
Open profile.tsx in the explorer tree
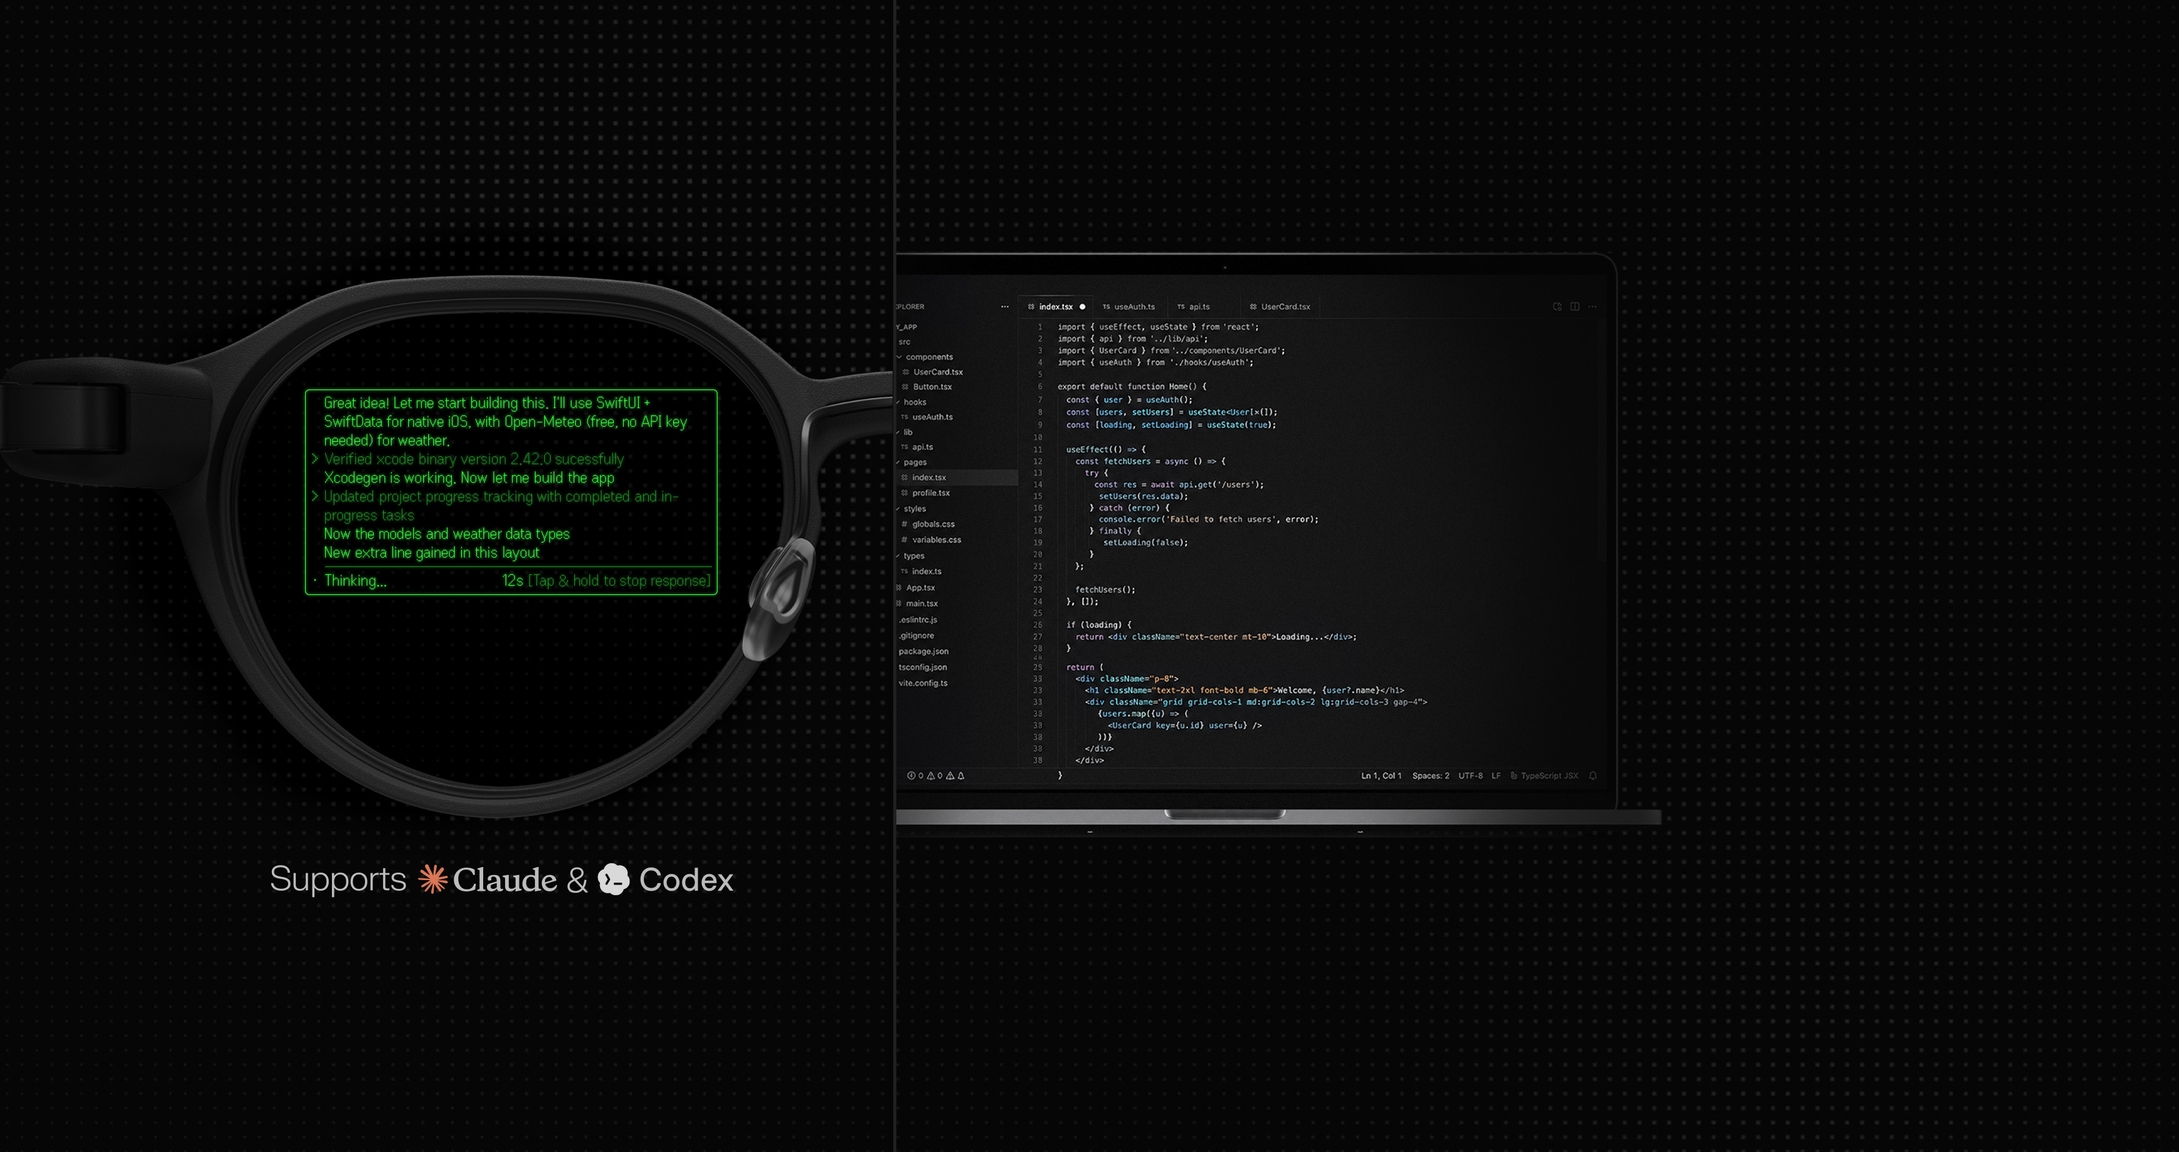pyautogui.click(x=931, y=493)
